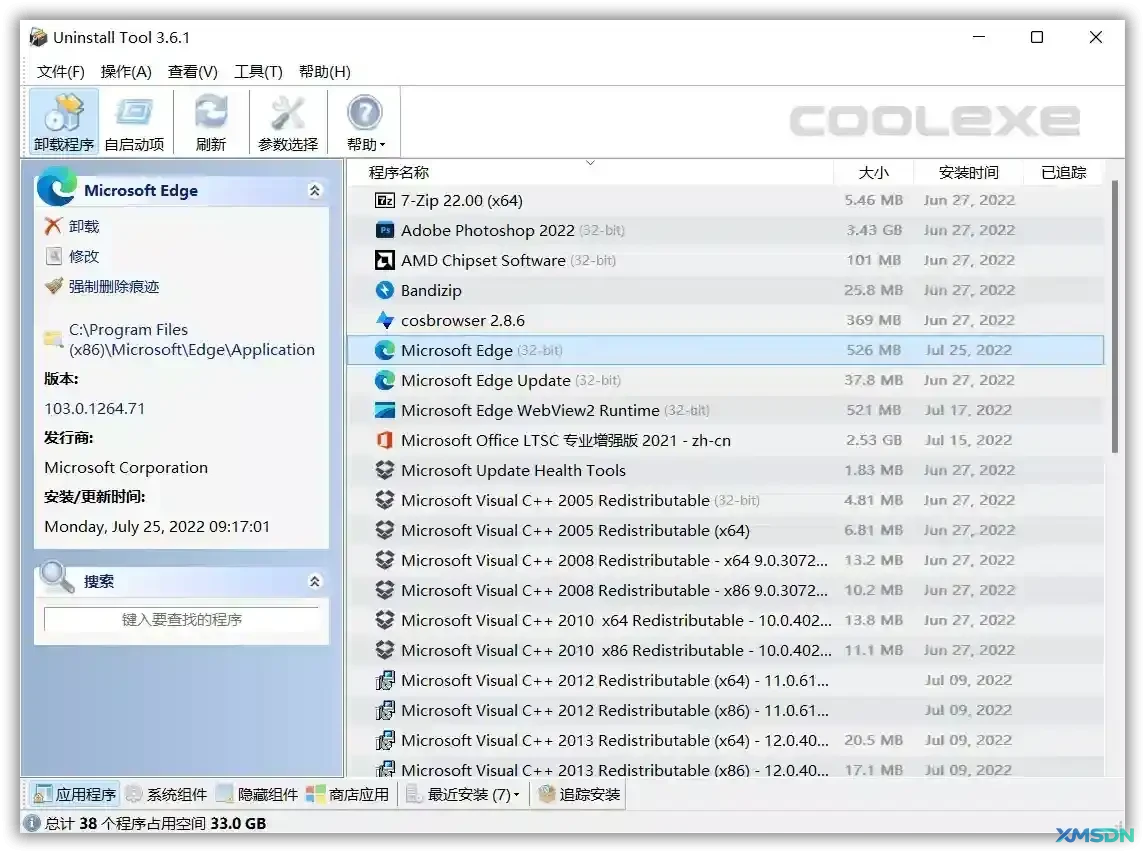The height and width of the screenshot is (853, 1145).
Task: Select Visual C++ 2008 Redistributable - x64 row
Action: (x=726, y=559)
